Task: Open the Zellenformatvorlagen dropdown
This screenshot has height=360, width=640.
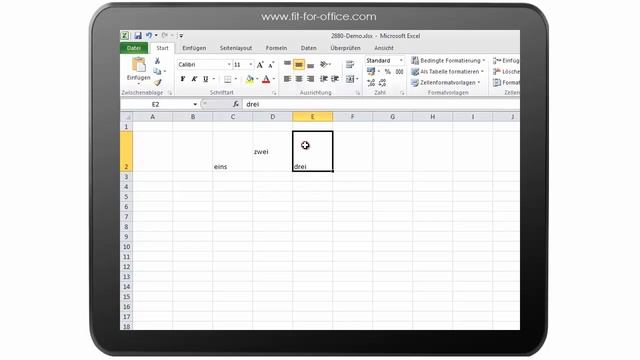Action: coord(478,83)
